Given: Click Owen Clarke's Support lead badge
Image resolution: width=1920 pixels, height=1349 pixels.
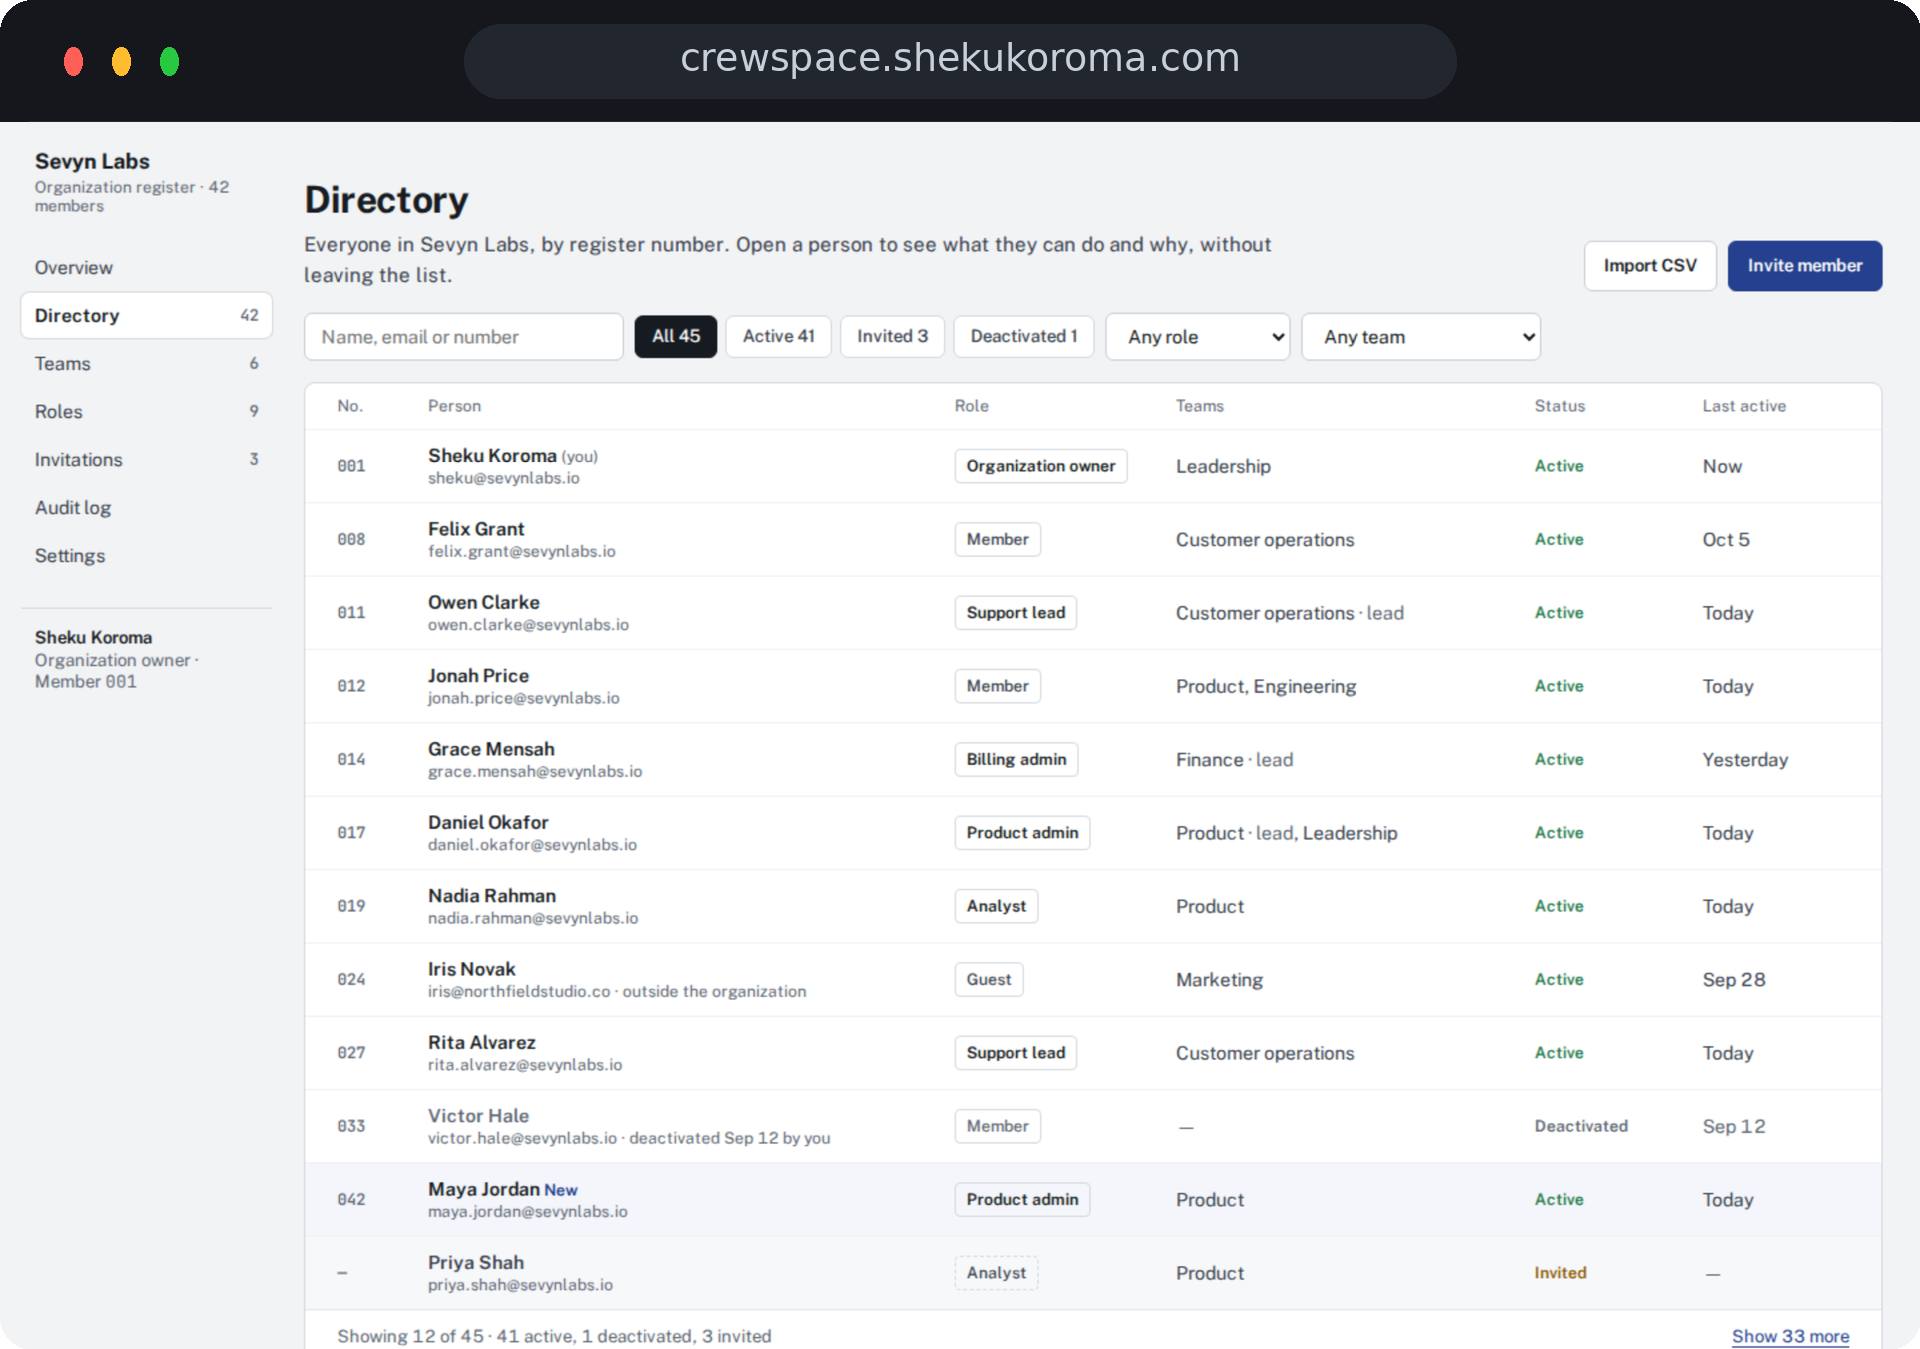Looking at the screenshot, I should [x=1015, y=613].
